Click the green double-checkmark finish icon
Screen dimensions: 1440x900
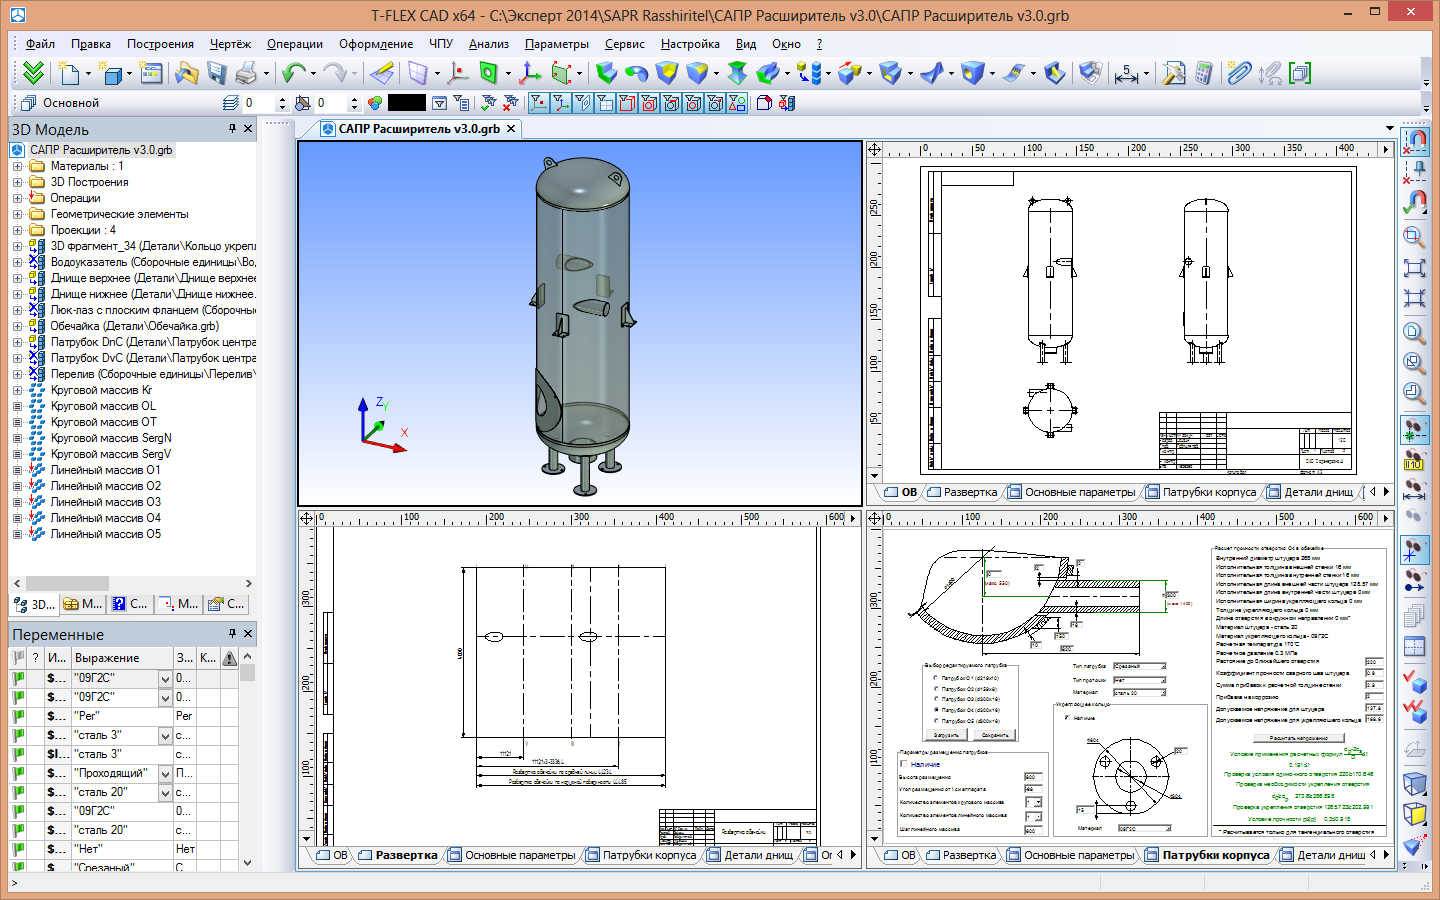tap(33, 73)
